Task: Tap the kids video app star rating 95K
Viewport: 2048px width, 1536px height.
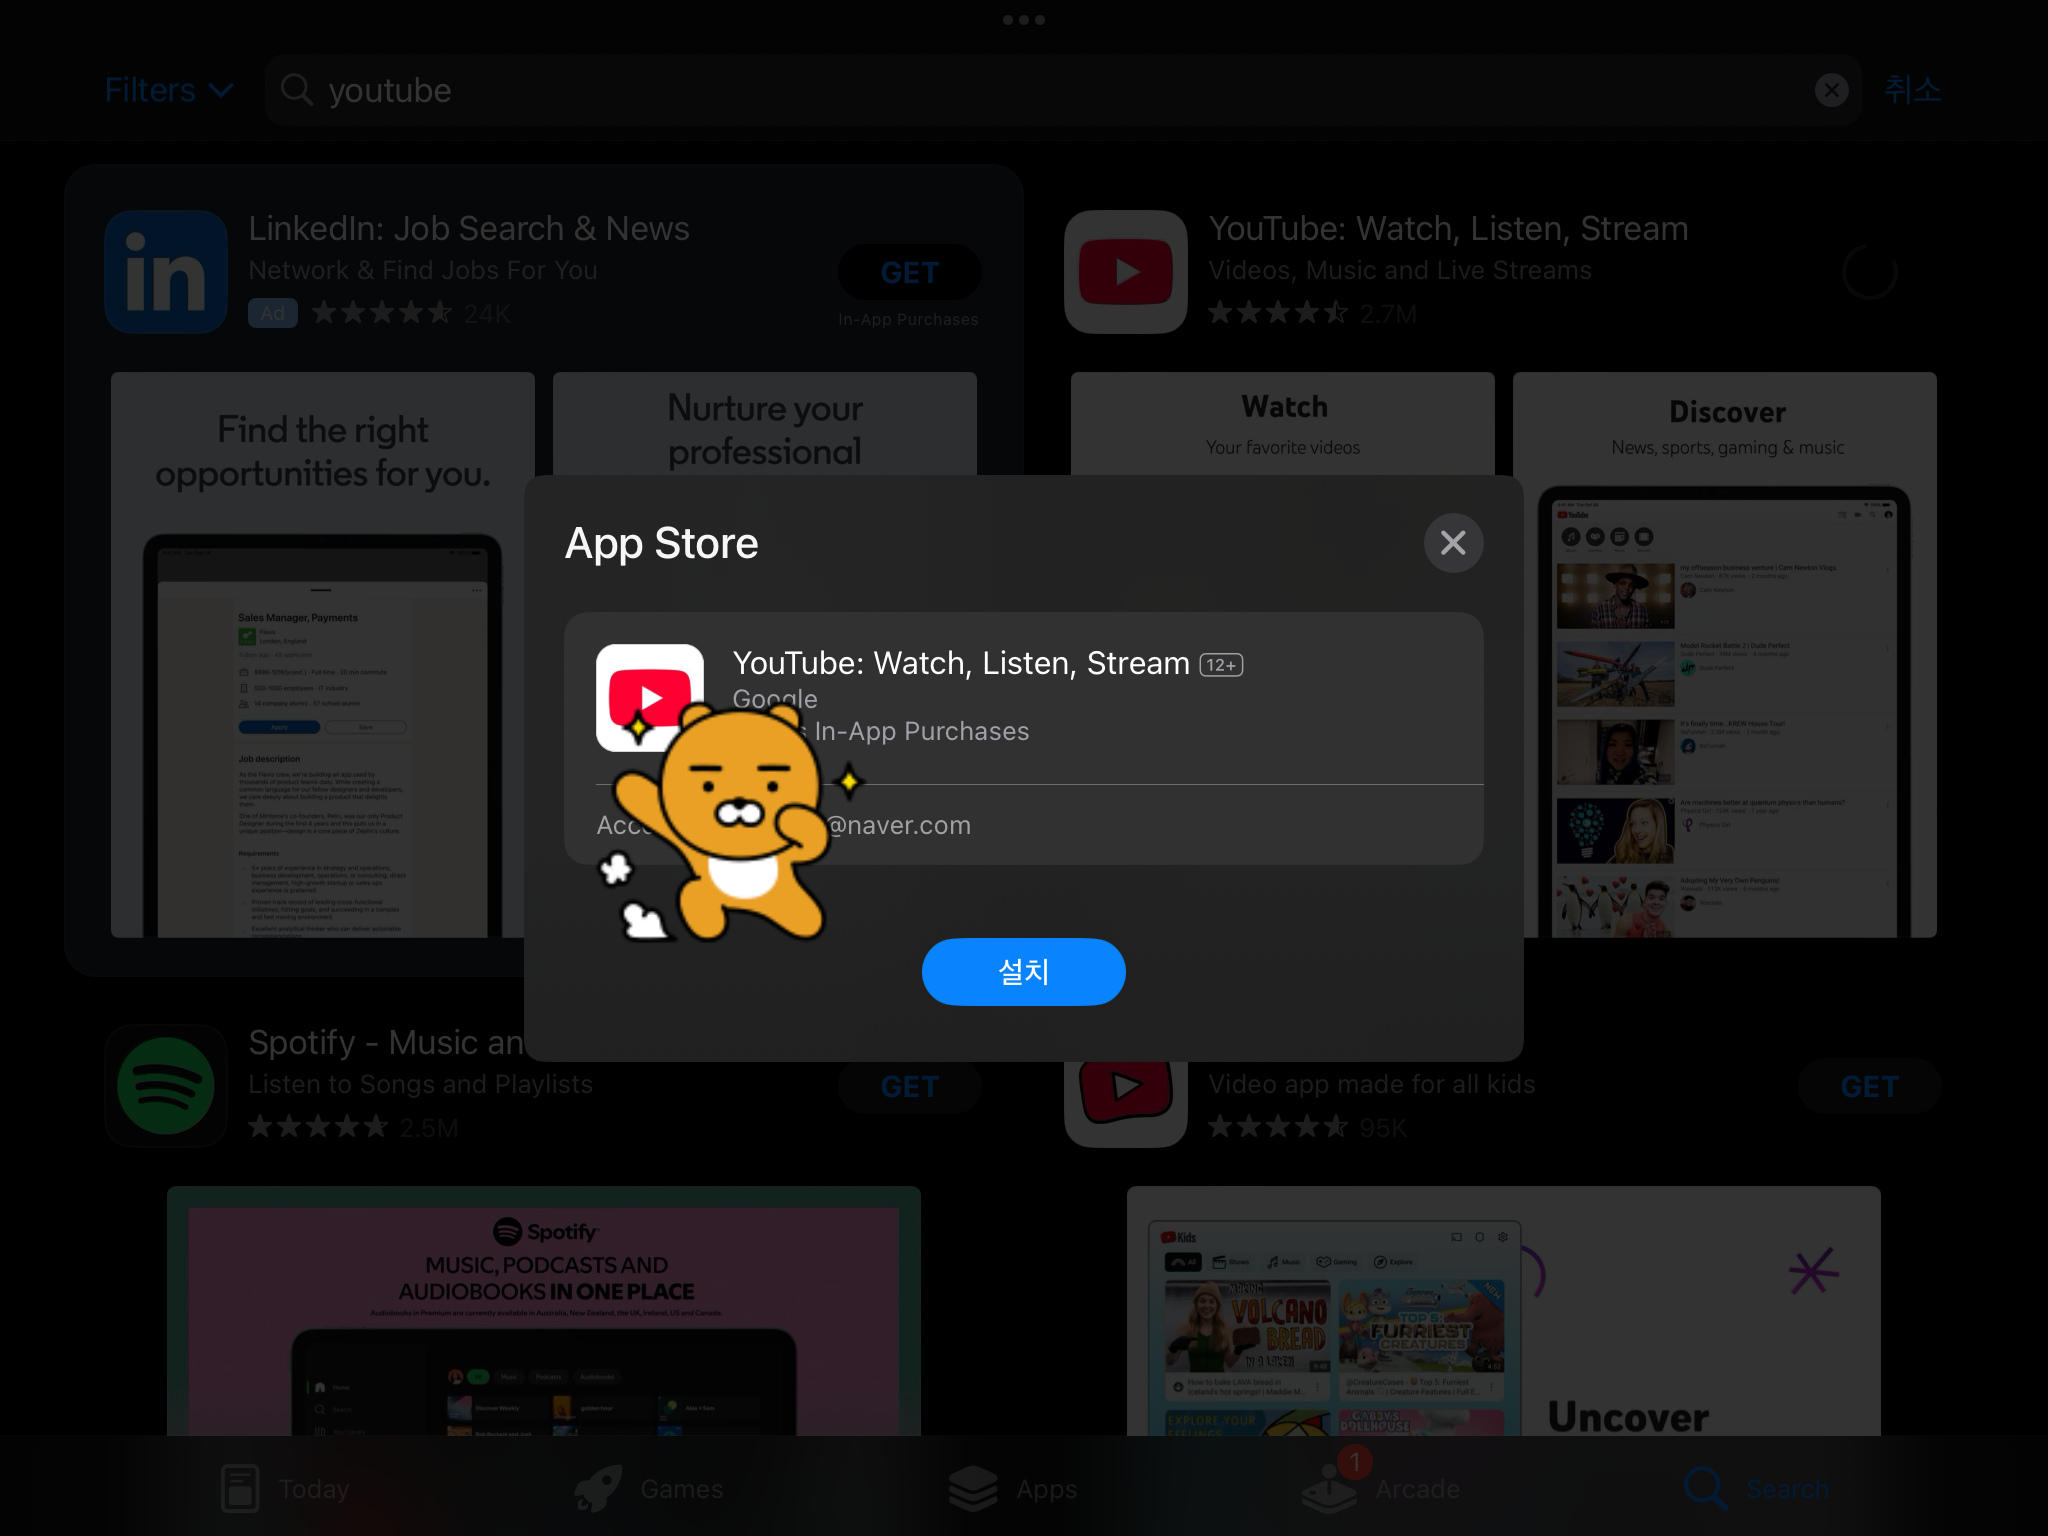Action: pyautogui.click(x=1307, y=1127)
